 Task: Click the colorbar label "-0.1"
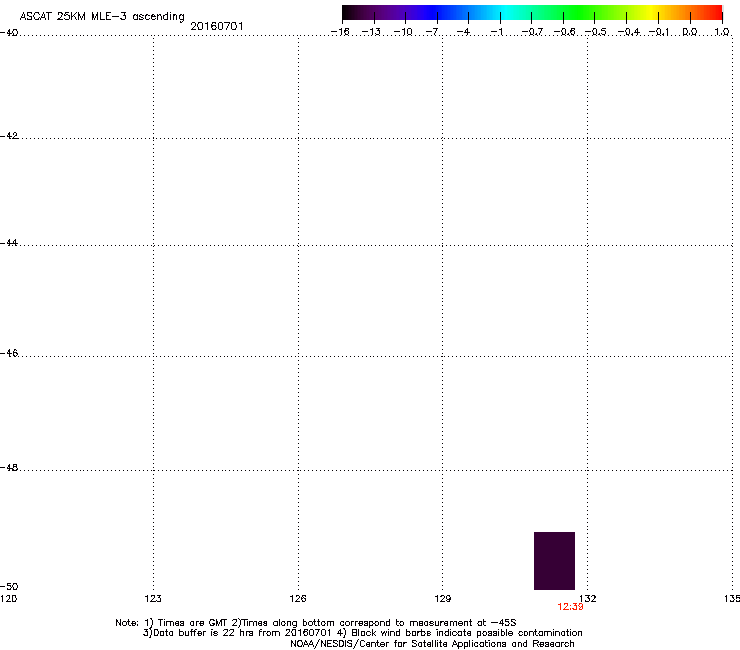click(x=659, y=32)
